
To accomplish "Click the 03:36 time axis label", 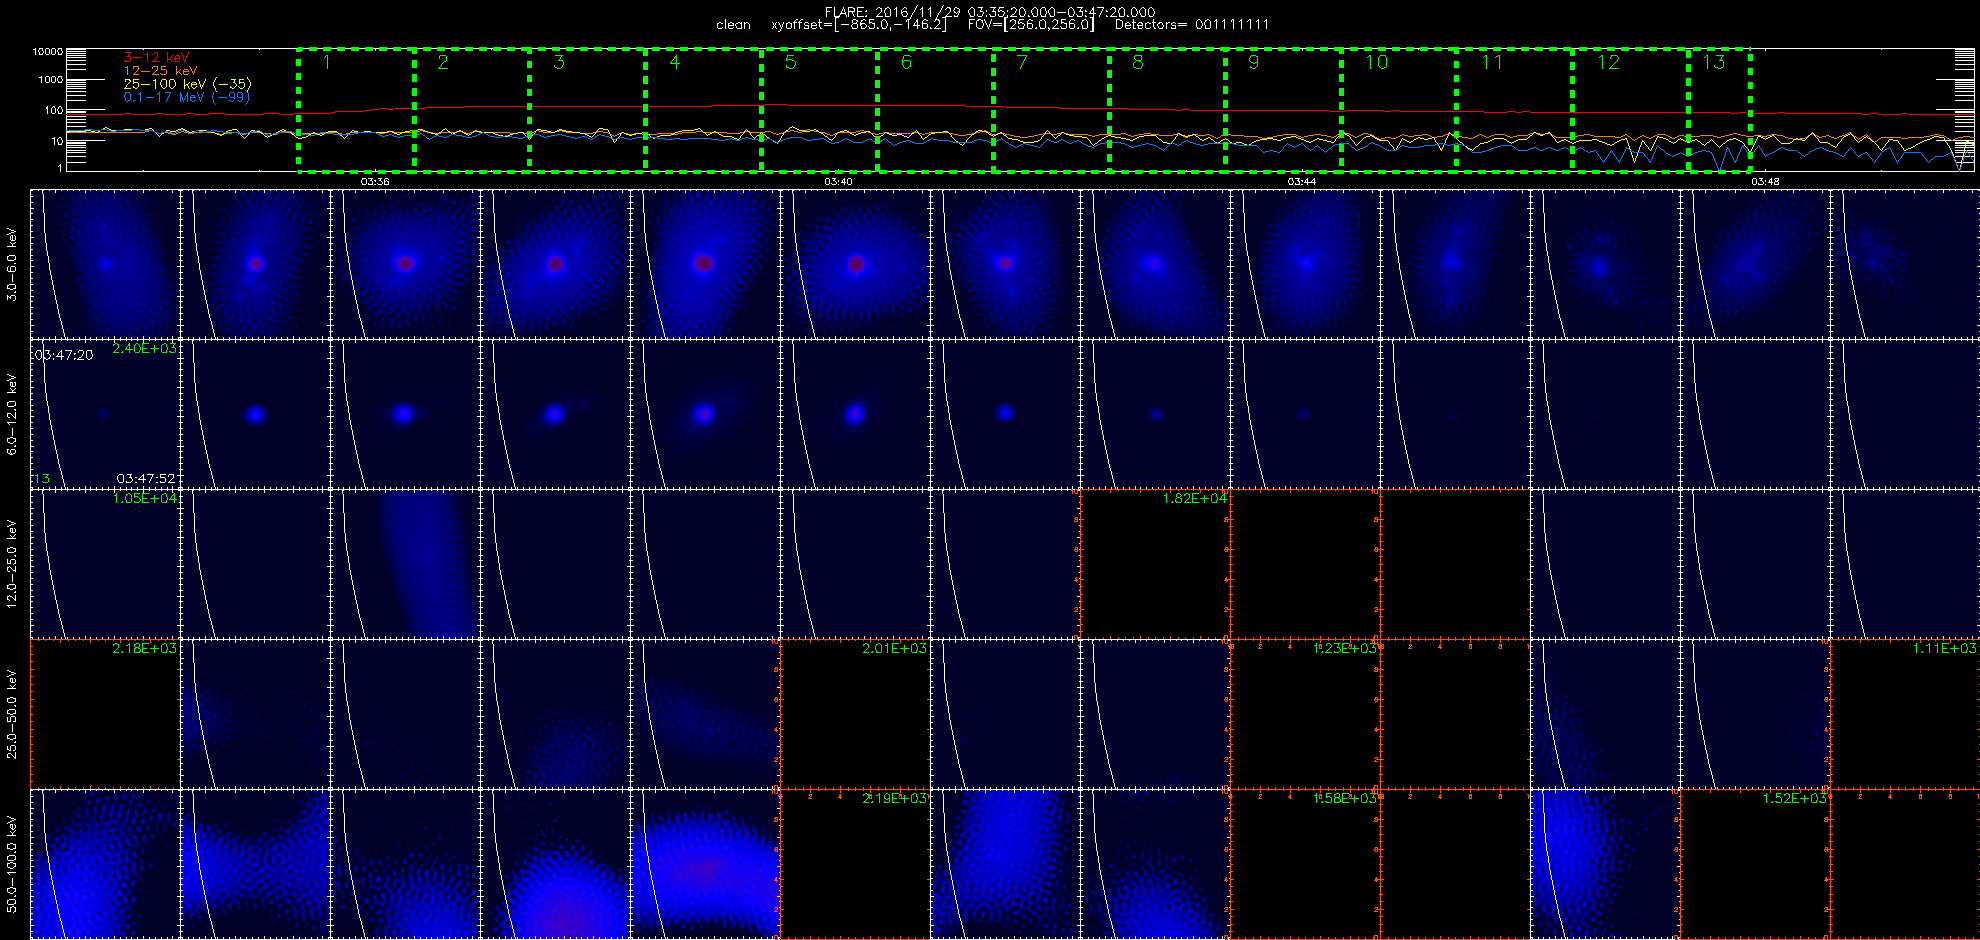I will tap(375, 182).
